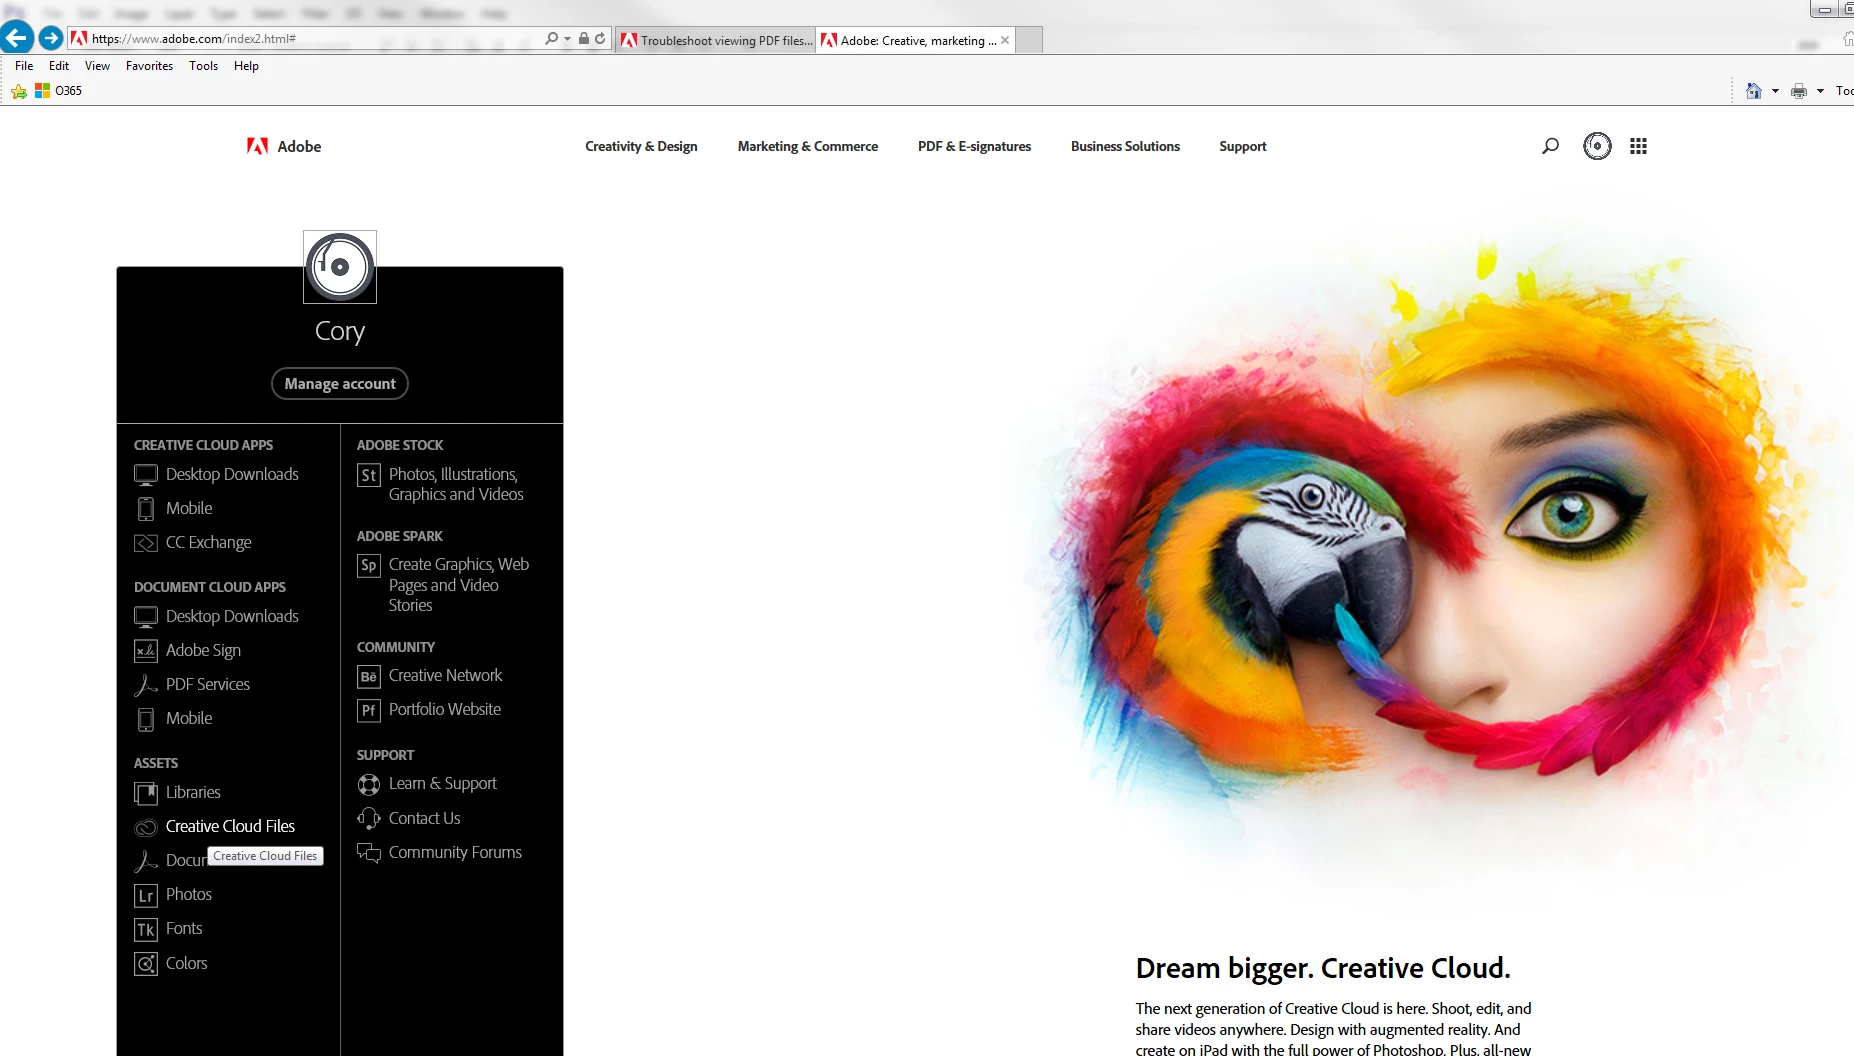Expand the Home button dropdown arrow
The height and width of the screenshot is (1056, 1854).
click(1775, 91)
